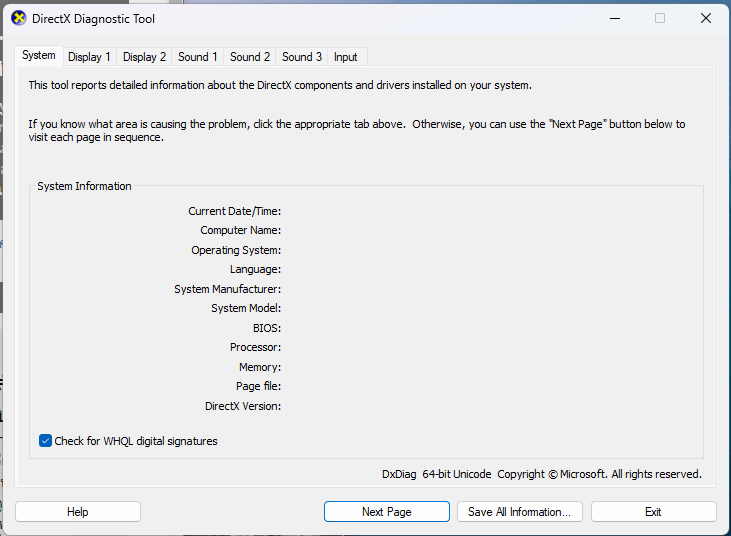Viewport: 731px width, 536px height.
Task: Click the DxDiag 64-bit Unicode copyright text
Action: click(x=542, y=474)
